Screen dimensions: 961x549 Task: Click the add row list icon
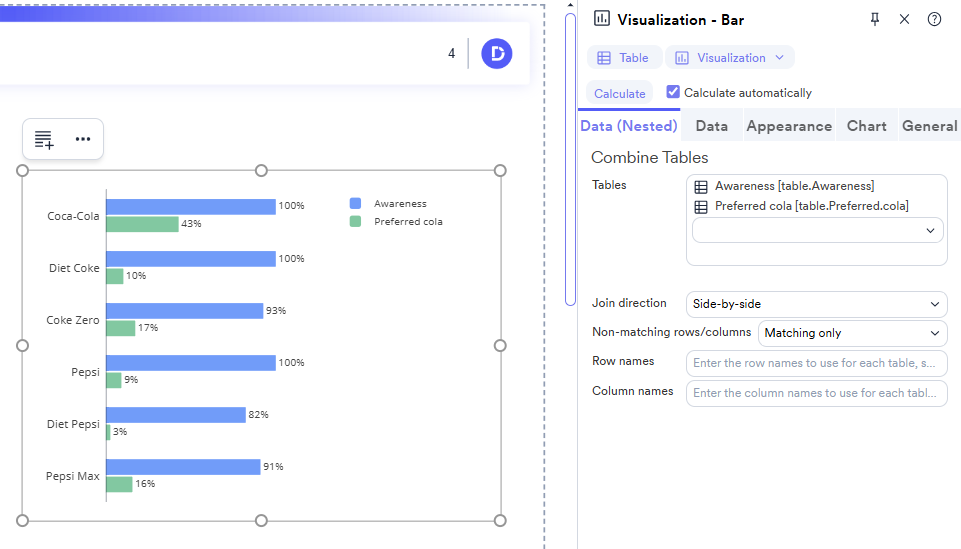[44, 140]
